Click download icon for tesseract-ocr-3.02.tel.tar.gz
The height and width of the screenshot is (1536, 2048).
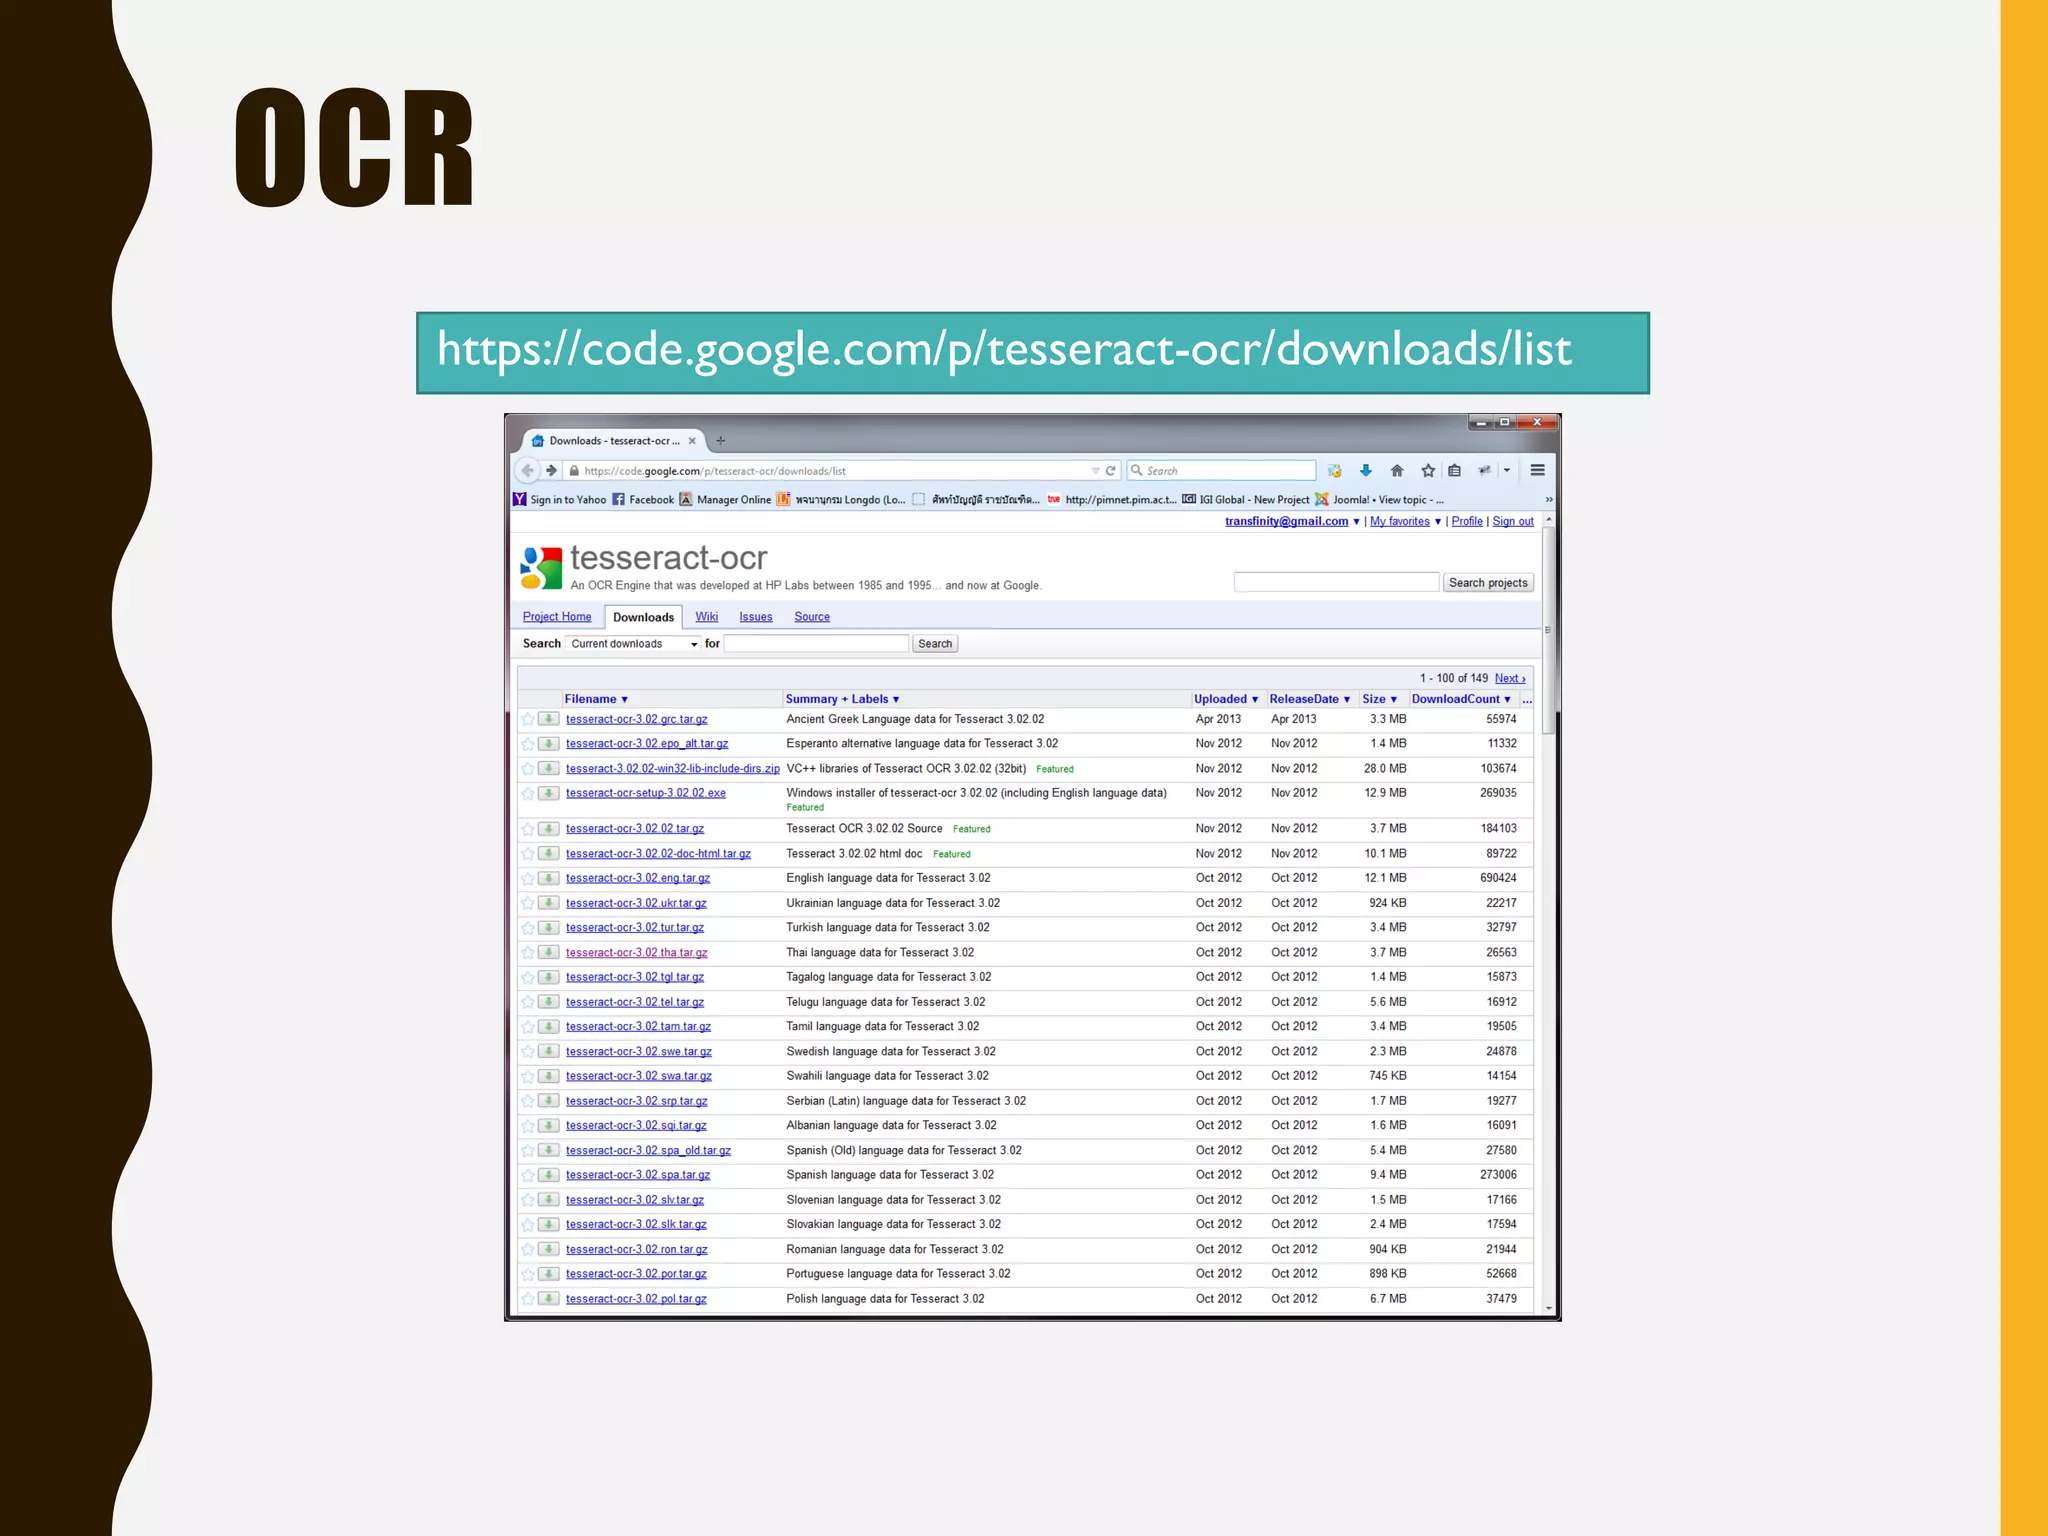[549, 1002]
